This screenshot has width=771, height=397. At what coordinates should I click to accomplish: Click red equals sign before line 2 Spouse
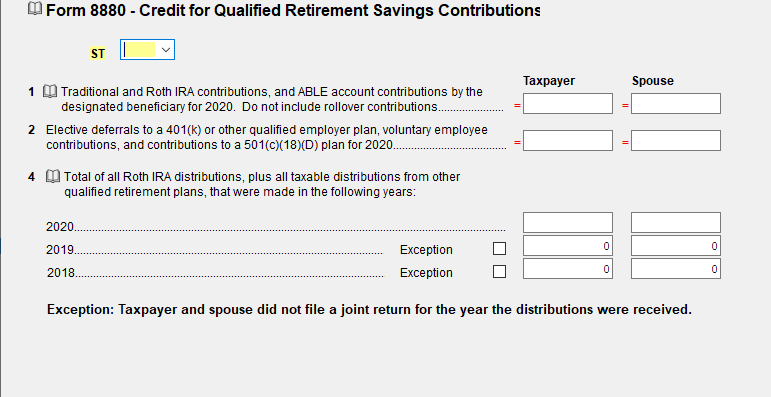(625, 143)
